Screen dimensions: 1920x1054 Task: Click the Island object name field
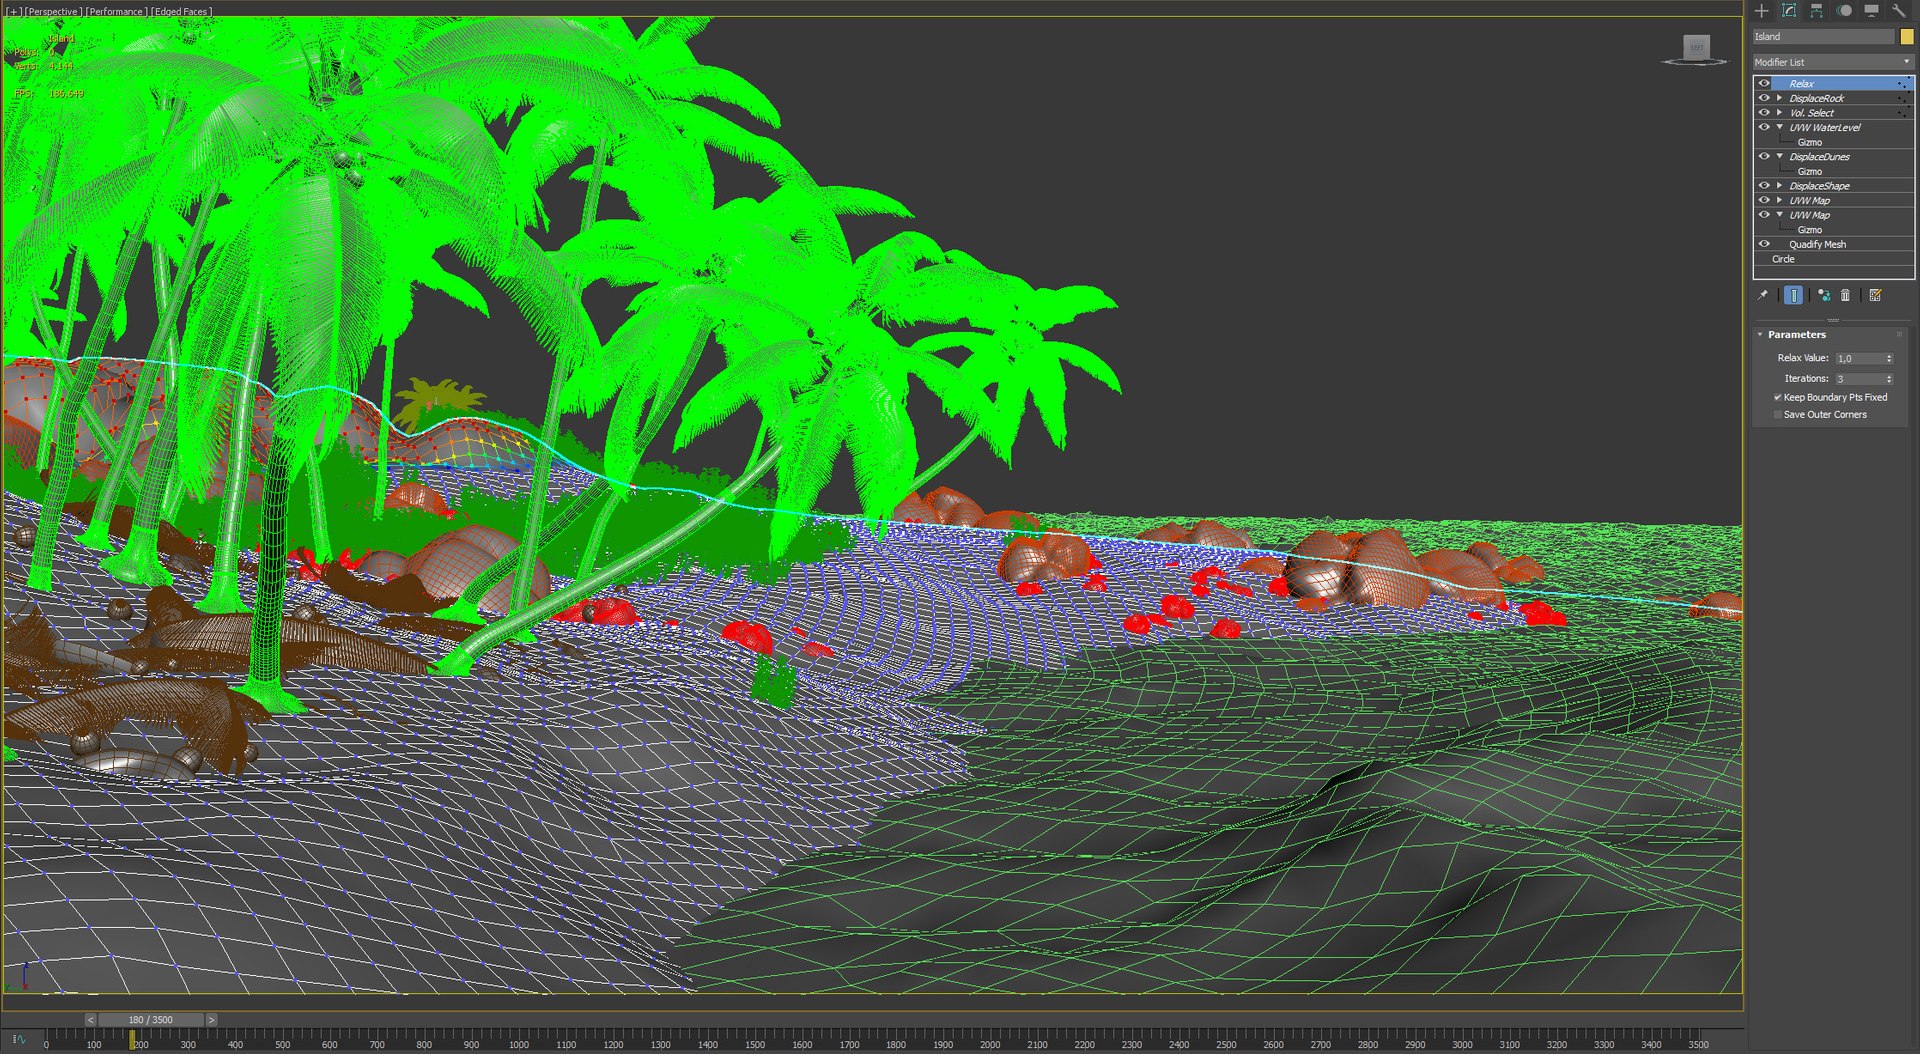[x=1824, y=37]
